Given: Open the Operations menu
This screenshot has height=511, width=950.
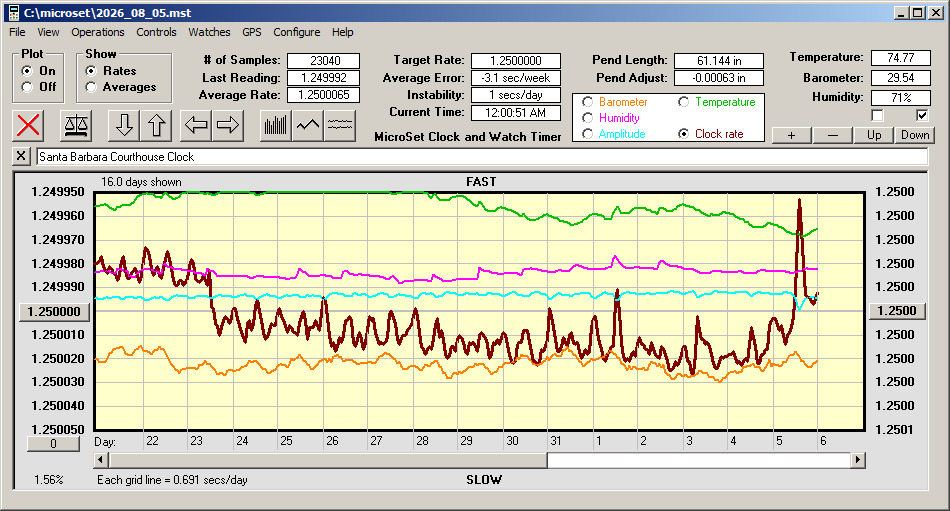Looking at the screenshot, I should [x=98, y=32].
